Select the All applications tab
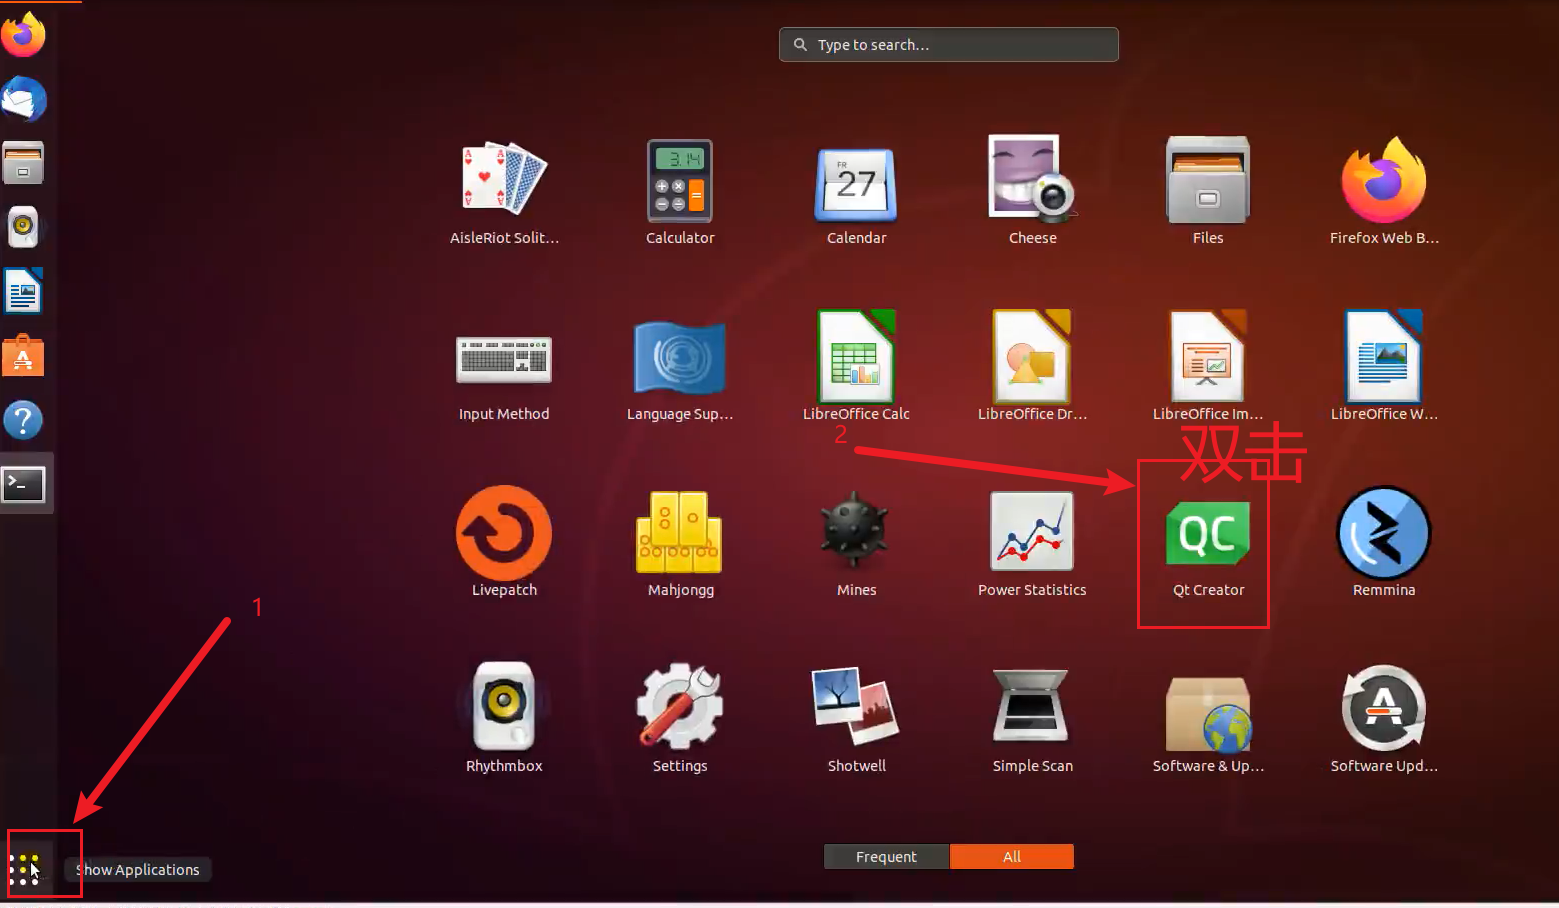The image size is (1559, 908). pos(1012,857)
